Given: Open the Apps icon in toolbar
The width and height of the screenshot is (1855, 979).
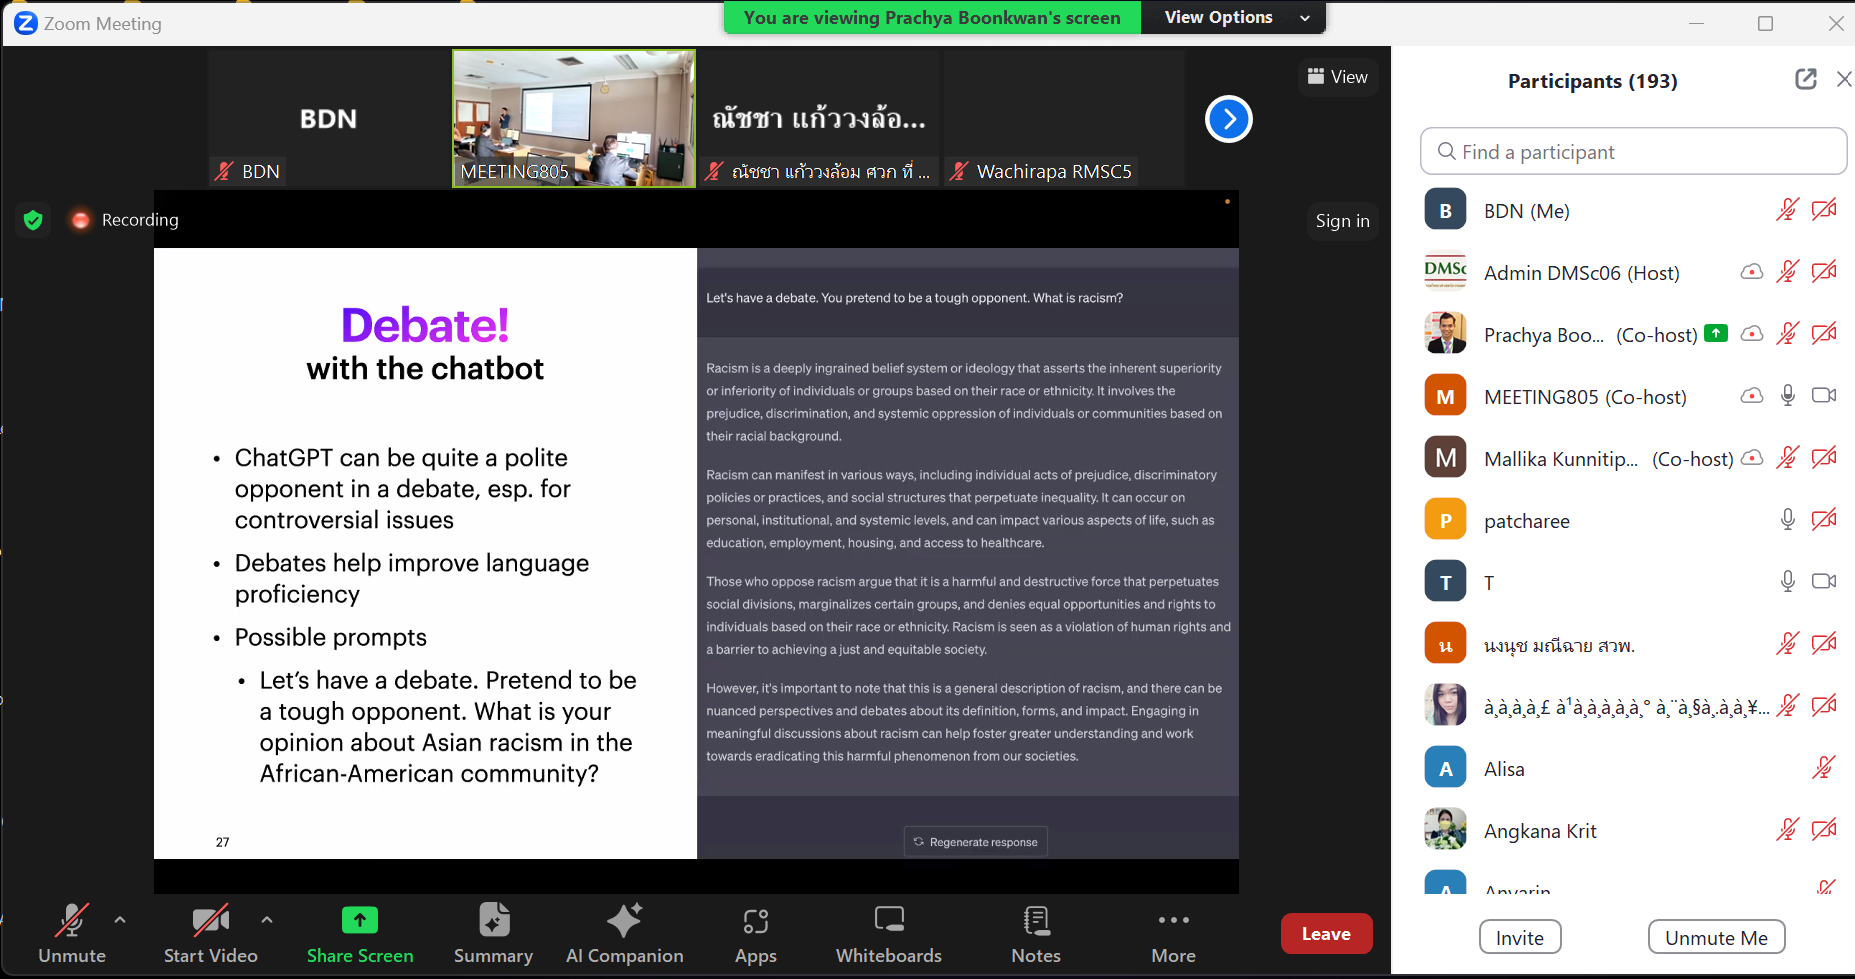Looking at the screenshot, I should tap(755, 933).
